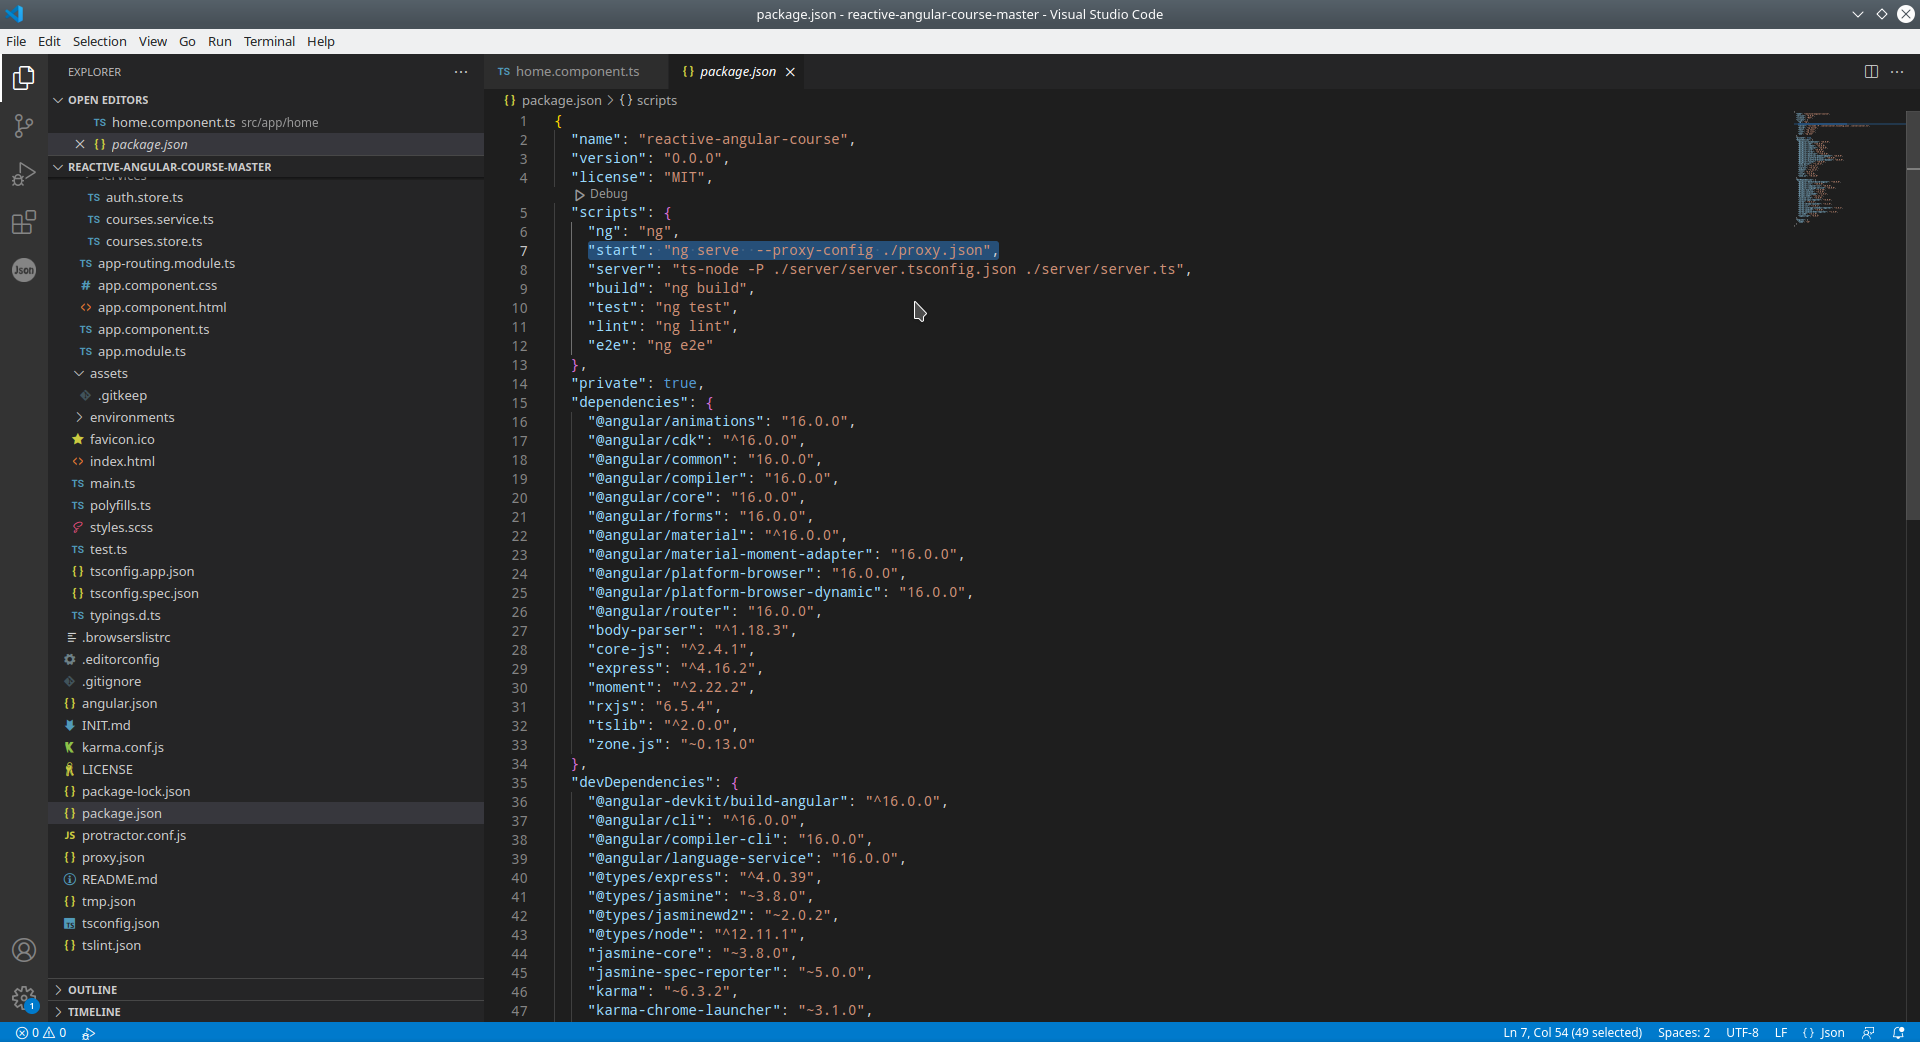This screenshot has width=1920, height=1042.
Task: Change cursor position via Ln 7, Col 54
Action: pos(1572,1033)
